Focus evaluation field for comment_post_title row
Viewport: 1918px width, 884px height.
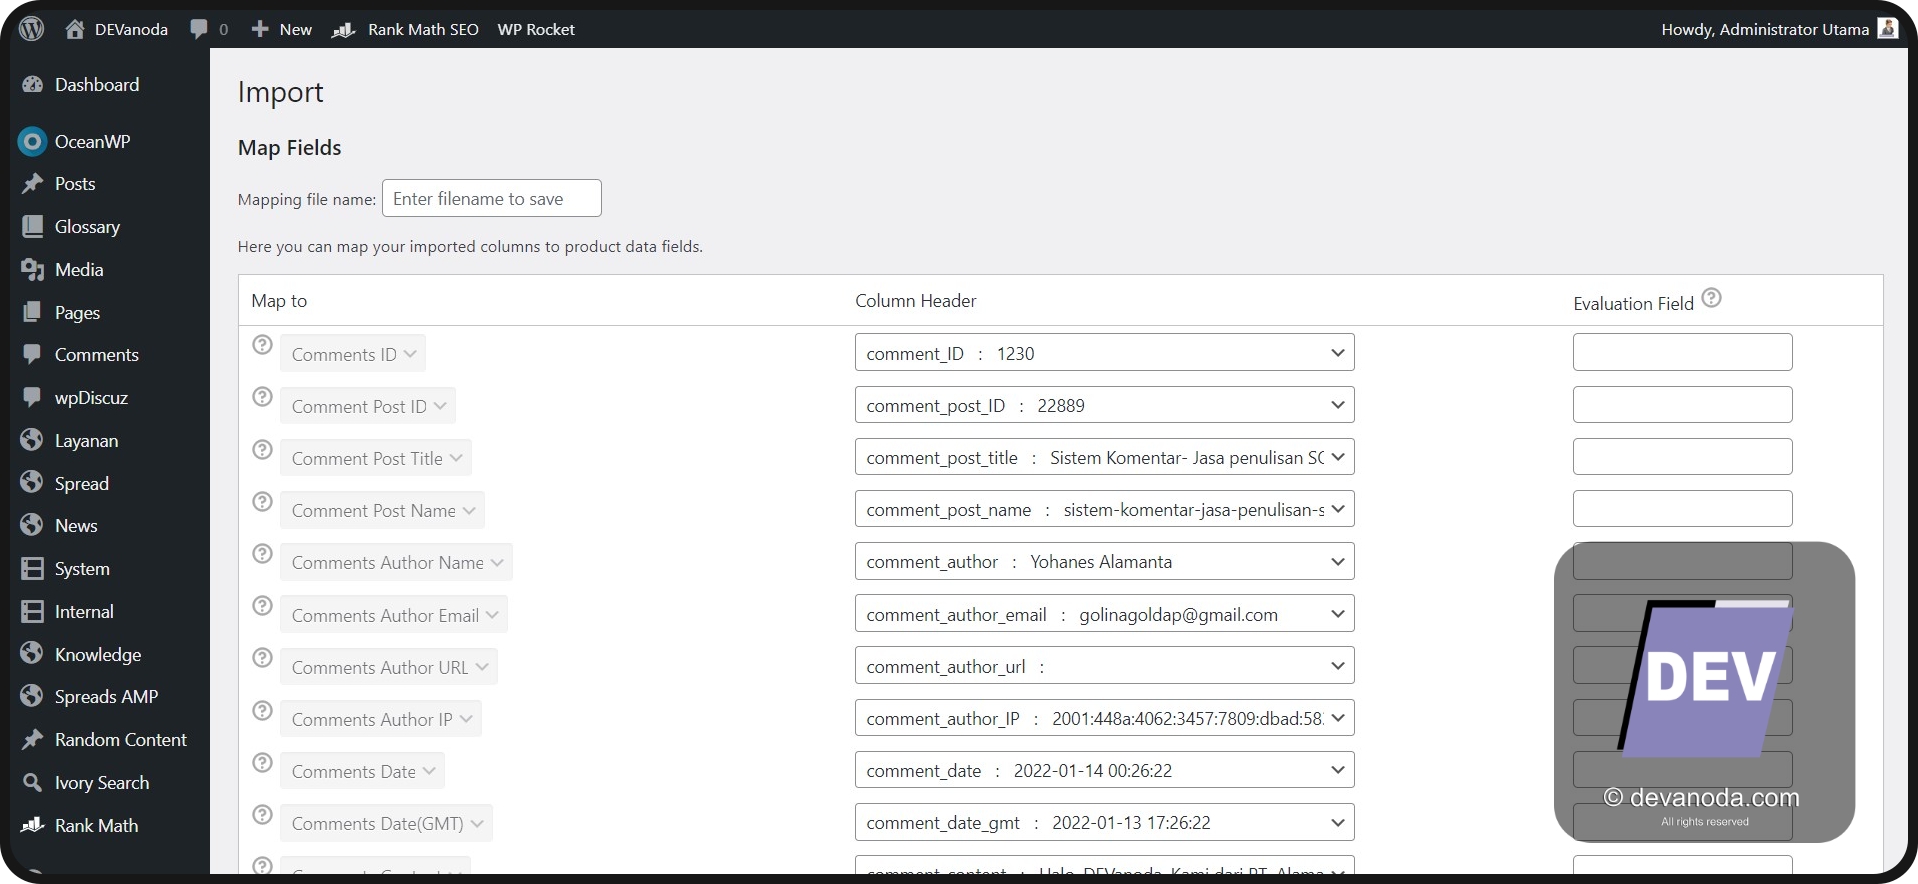tap(1682, 456)
